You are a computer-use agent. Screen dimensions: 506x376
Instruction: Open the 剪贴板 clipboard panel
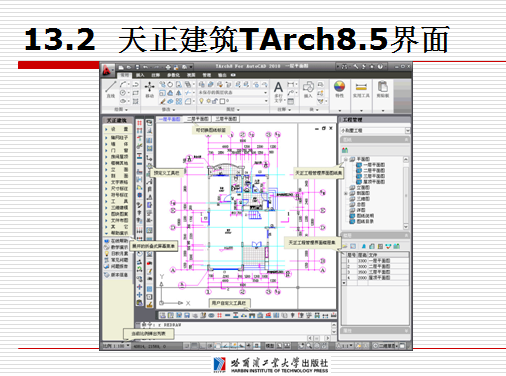pos(383,89)
